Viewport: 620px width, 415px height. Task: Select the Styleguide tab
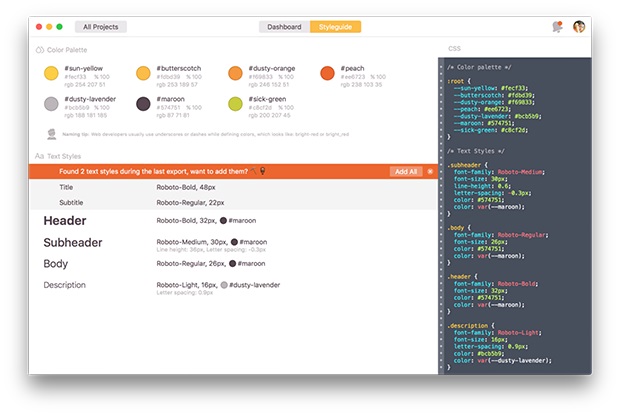click(x=335, y=27)
